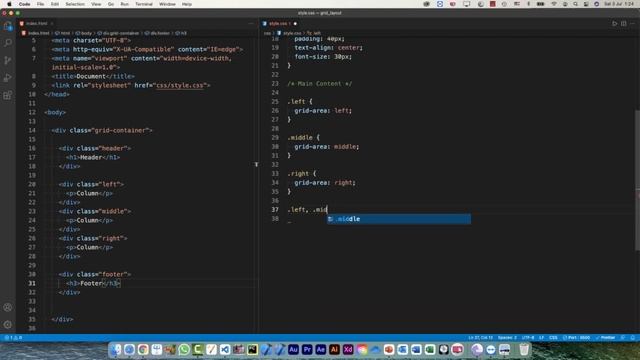This screenshot has width=640, height=360.
Task: Switch to the style.css editor tab
Action: tap(279, 24)
